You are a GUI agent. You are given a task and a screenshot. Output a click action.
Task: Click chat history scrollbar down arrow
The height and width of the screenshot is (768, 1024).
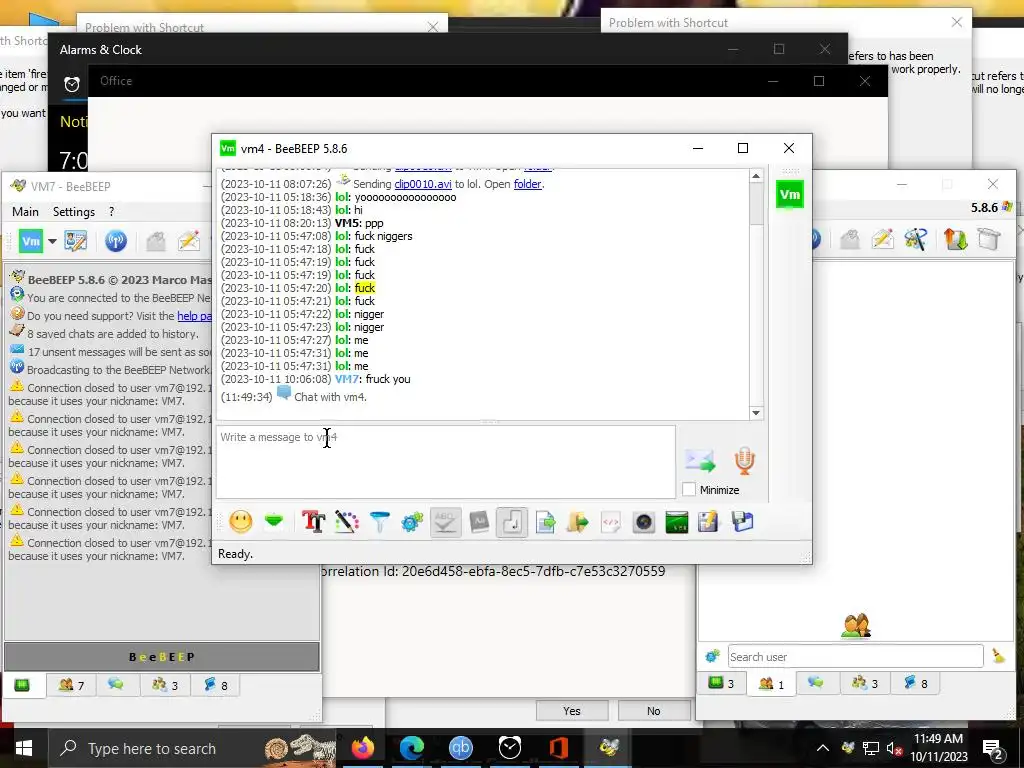click(756, 413)
